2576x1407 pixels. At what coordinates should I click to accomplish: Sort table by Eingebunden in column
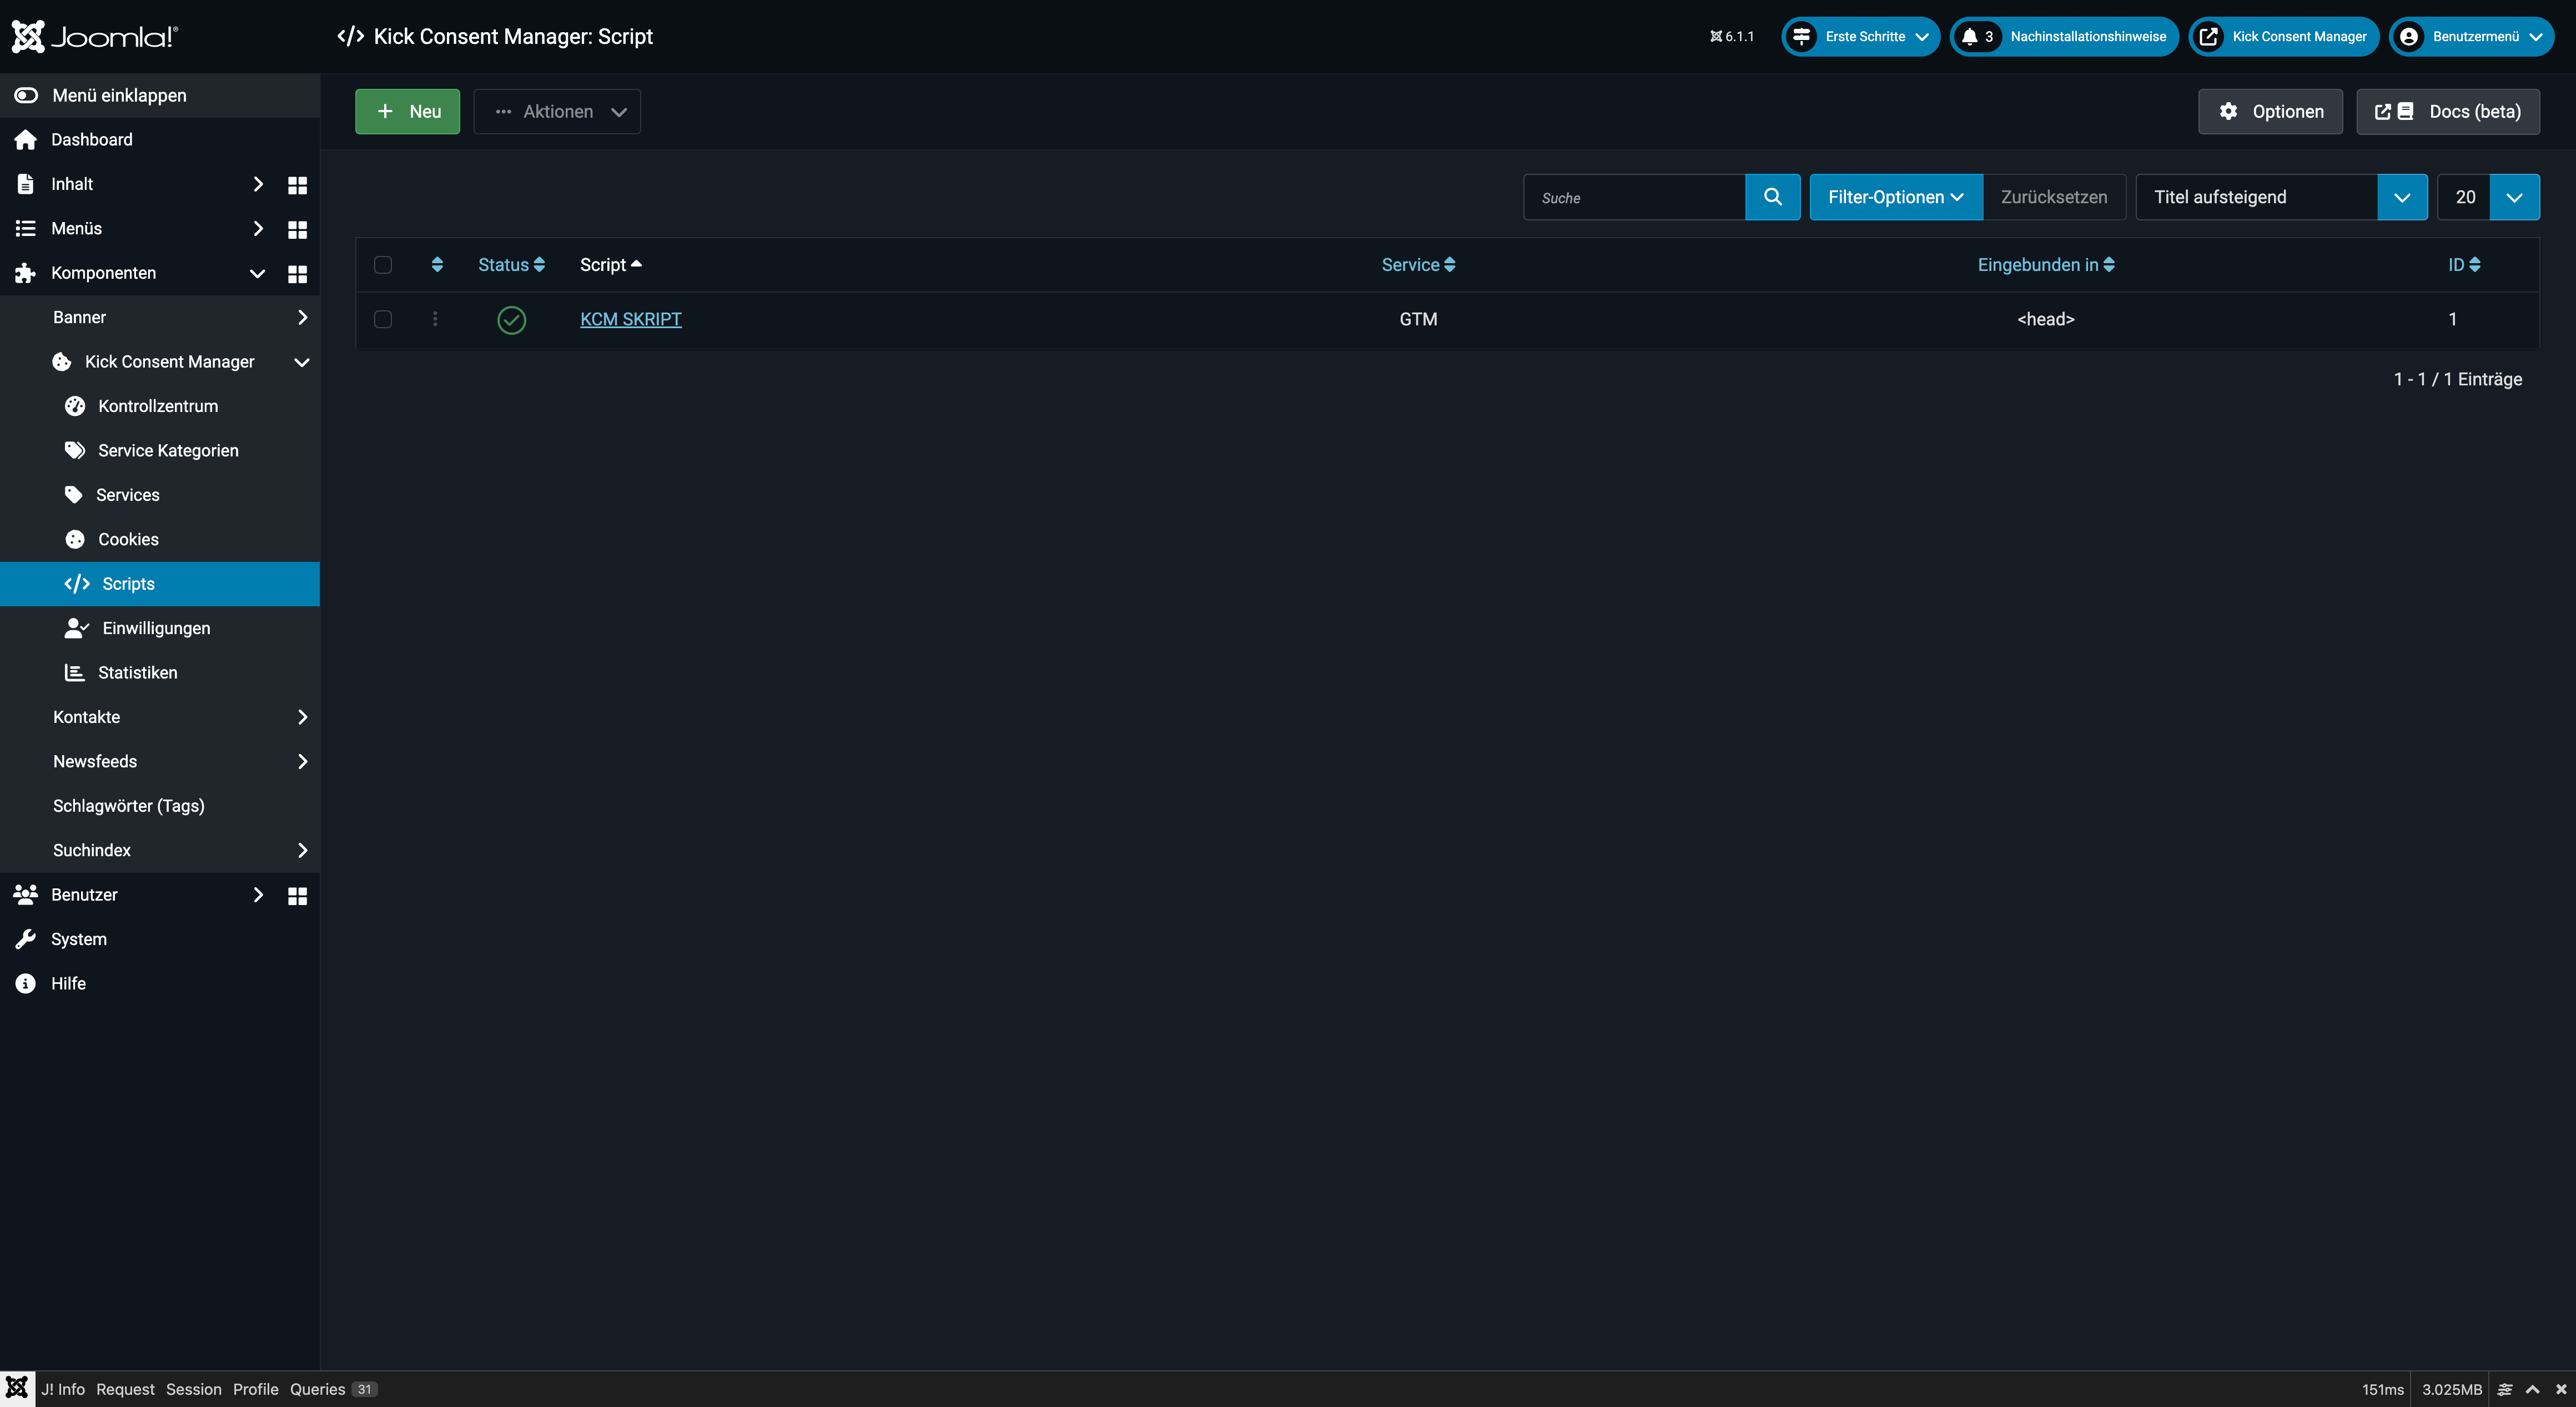click(x=2046, y=265)
